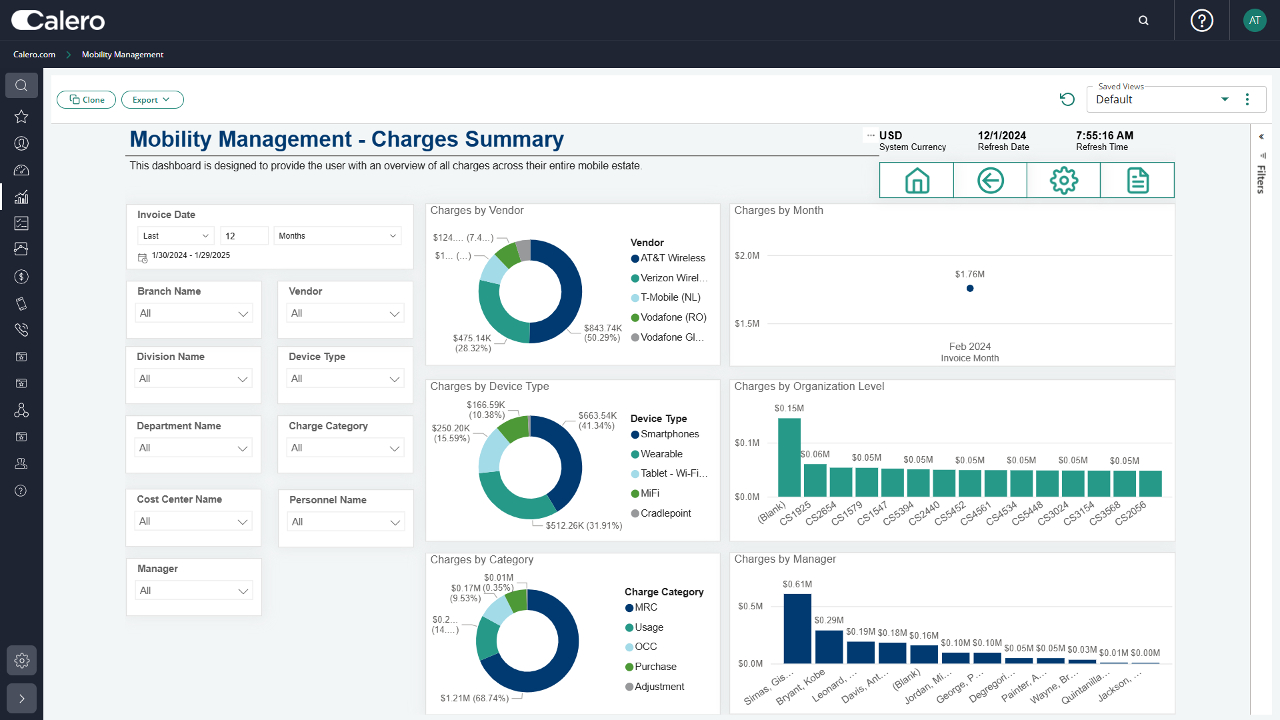This screenshot has height=720, width=1280.
Task: Open the Export menu button
Action: pyautogui.click(x=152, y=99)
